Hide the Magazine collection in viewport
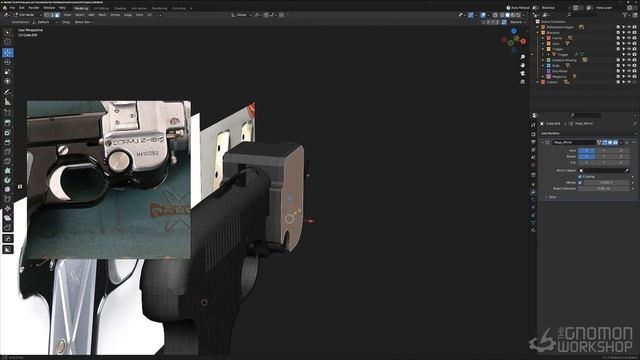 (629, 76)
